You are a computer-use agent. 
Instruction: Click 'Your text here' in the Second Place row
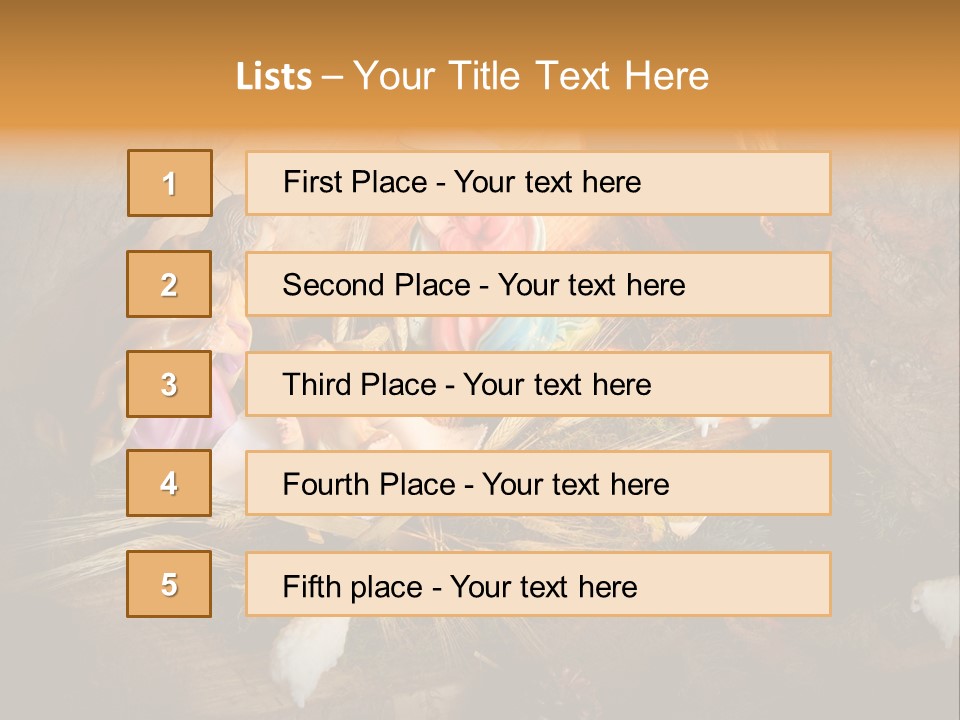pos(592,285)
